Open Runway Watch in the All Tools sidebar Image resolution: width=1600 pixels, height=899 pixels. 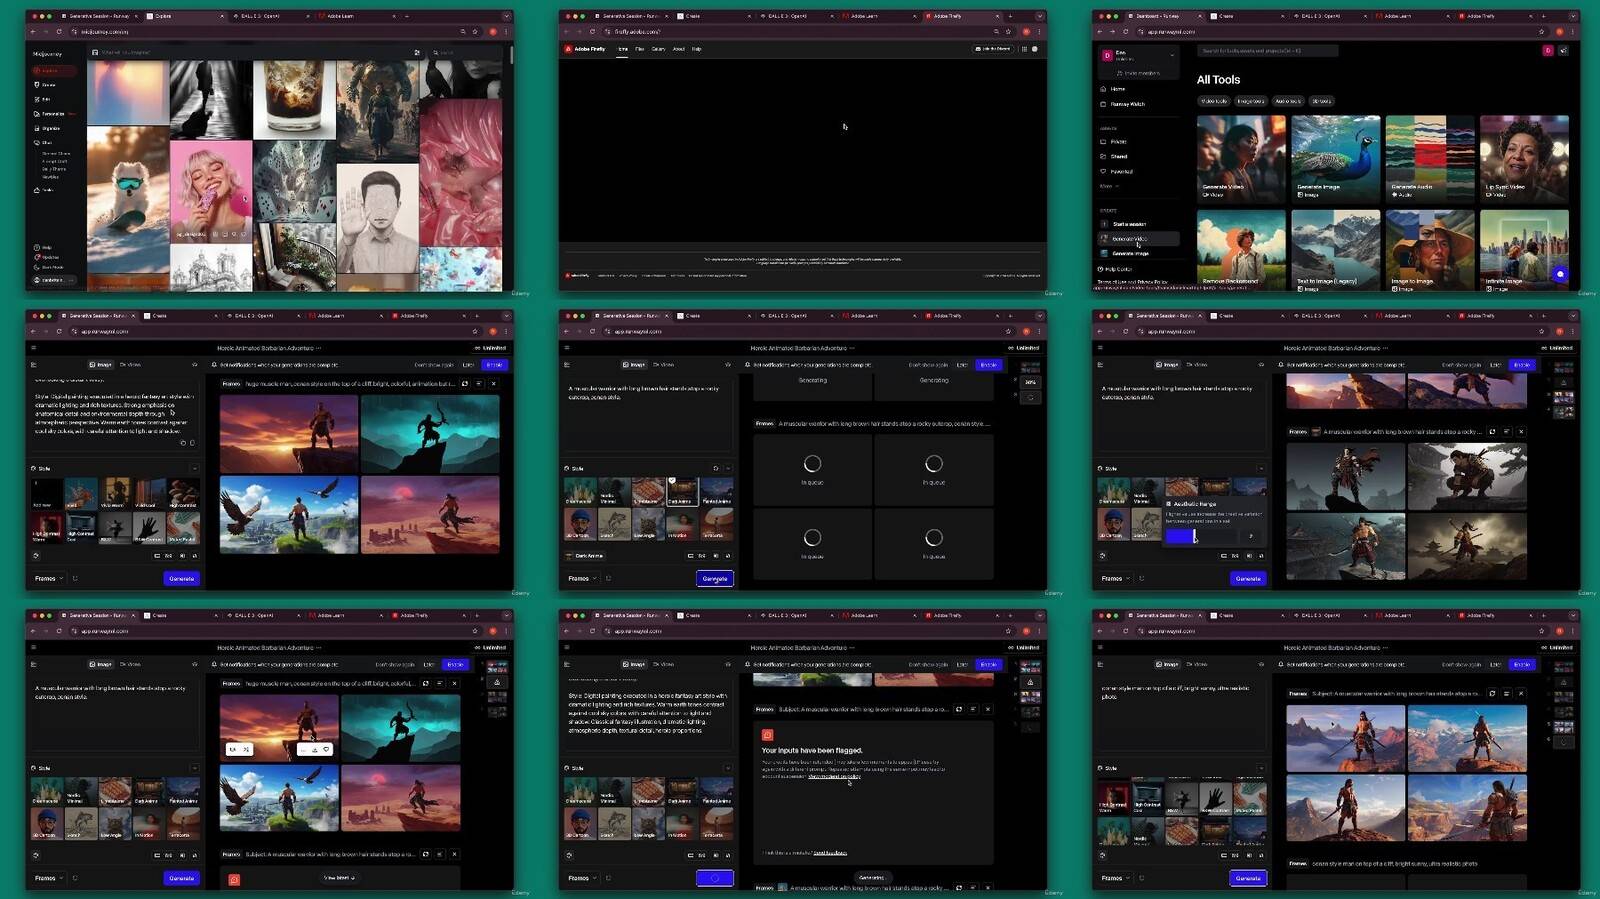pos(1122,104)
